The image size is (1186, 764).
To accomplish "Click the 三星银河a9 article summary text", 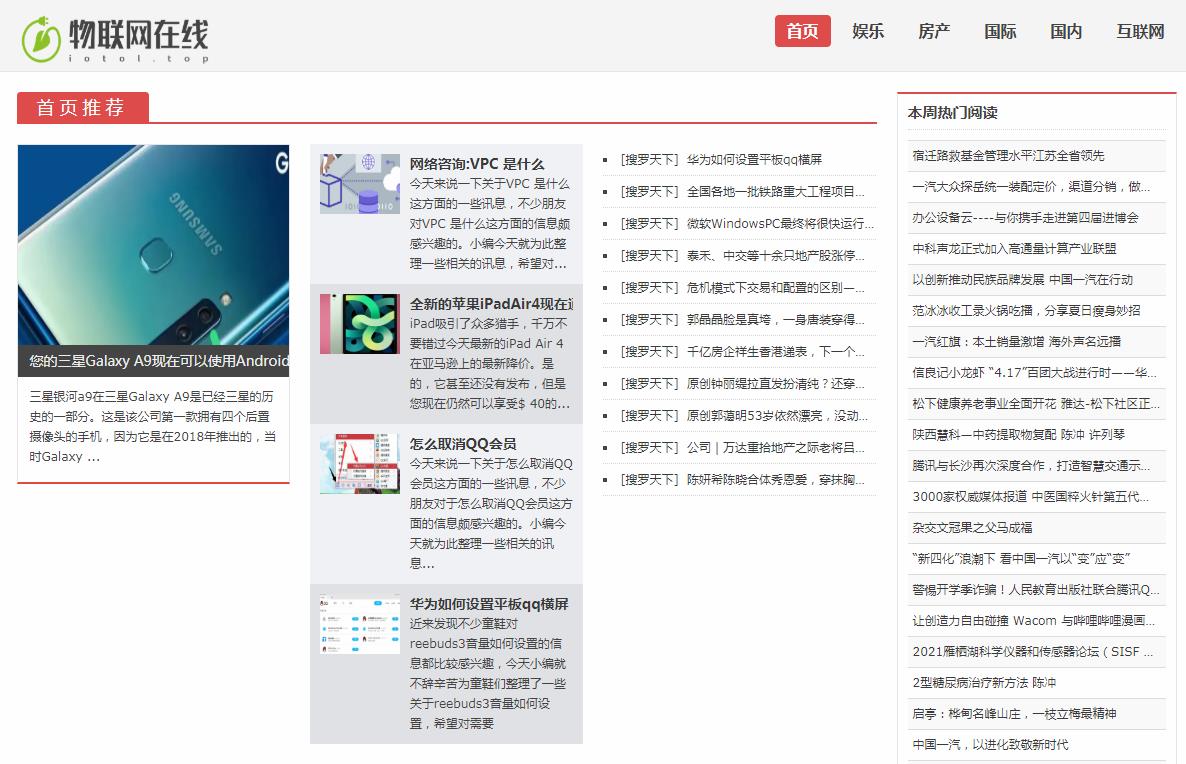I will 153,427.
